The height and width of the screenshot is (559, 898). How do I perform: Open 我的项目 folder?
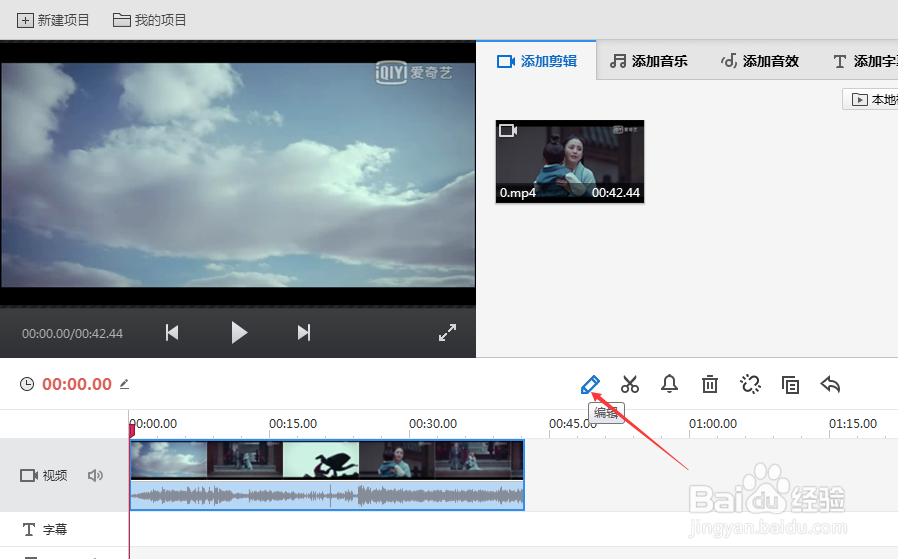149,21
